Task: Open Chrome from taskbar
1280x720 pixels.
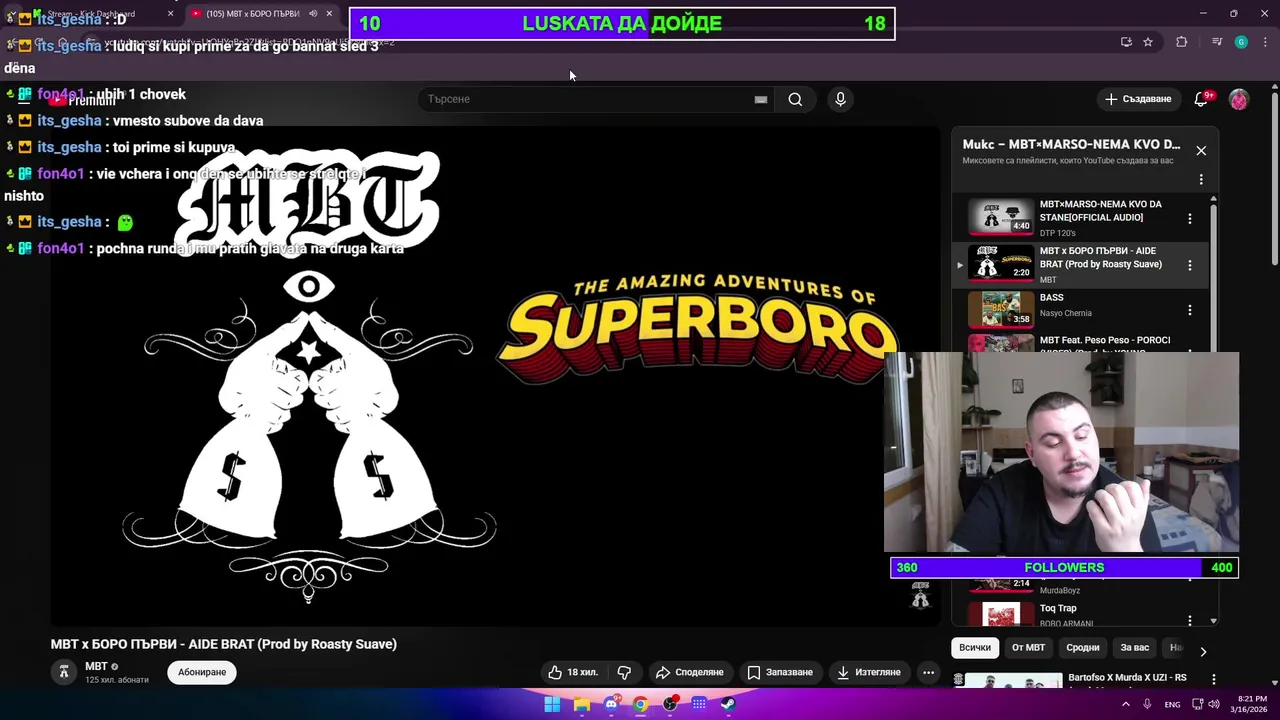Action: click(x=640, y=704)
